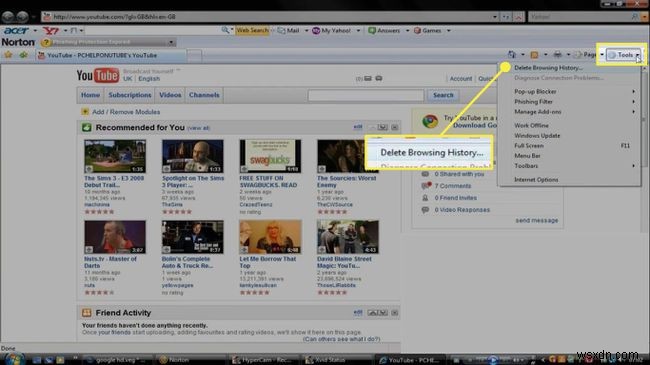Click the Yahoo Y! logo icon

click(51, 30)
